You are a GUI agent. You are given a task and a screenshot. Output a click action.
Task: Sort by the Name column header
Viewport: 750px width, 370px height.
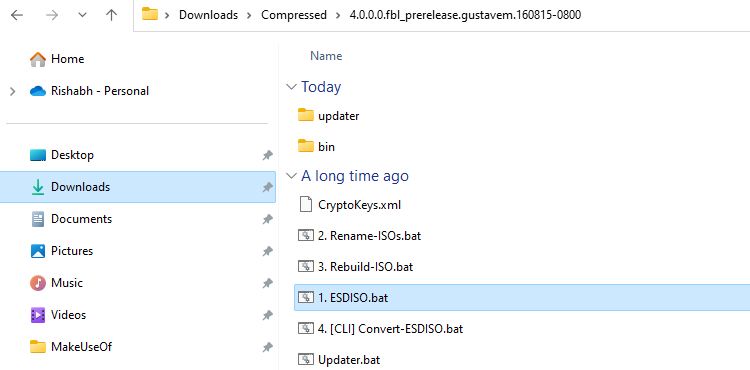coord(326,56)
